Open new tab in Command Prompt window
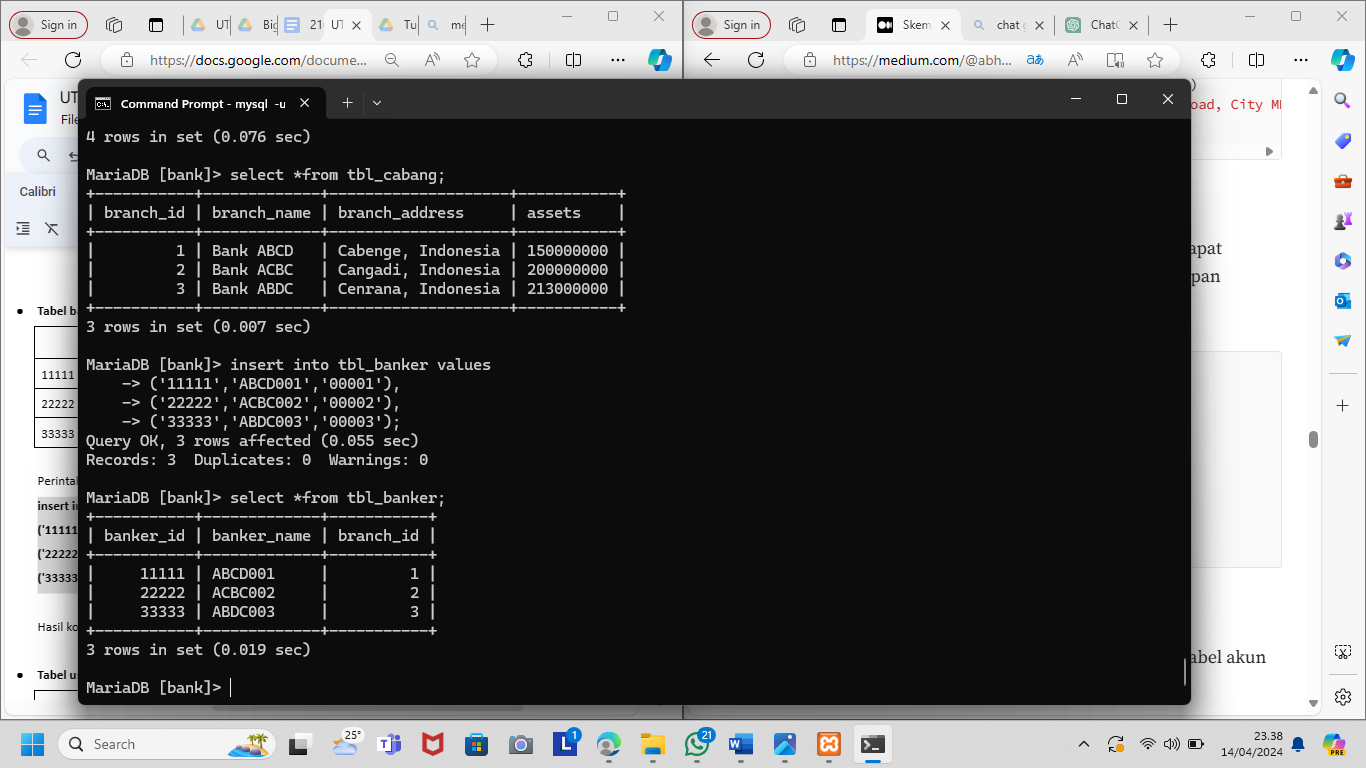Image resolution: width=1366 pixels, height=768 pixels. tap(347, 103)
